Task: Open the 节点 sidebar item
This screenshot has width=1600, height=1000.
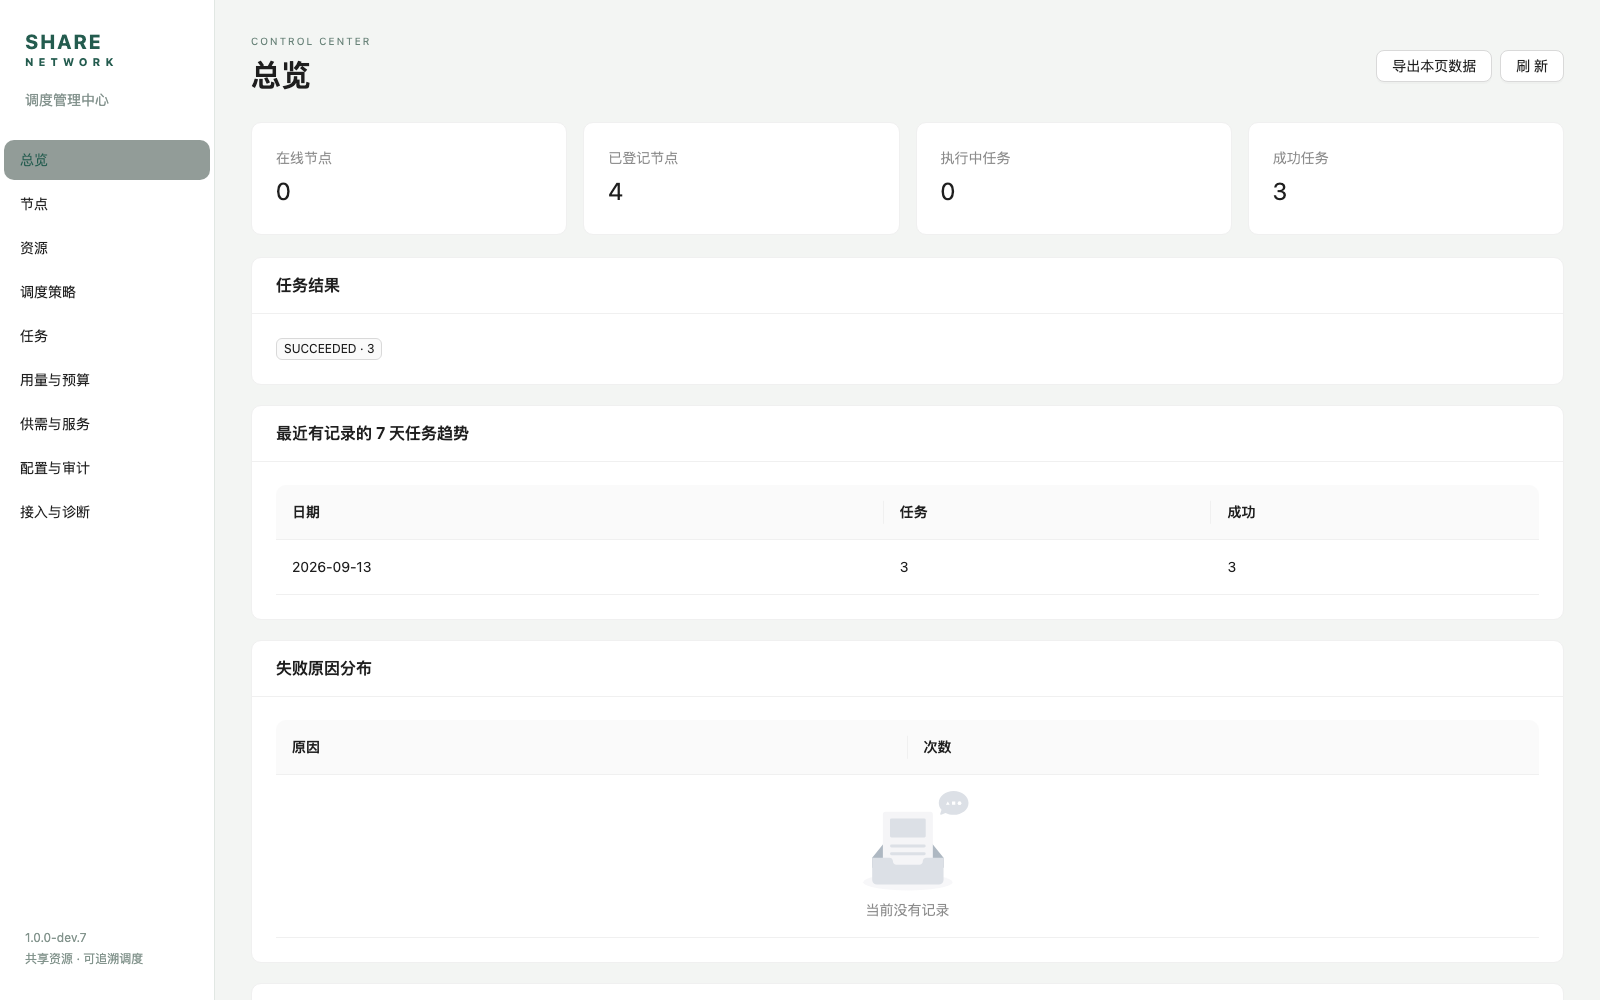Action: click(x=107, y=204)
